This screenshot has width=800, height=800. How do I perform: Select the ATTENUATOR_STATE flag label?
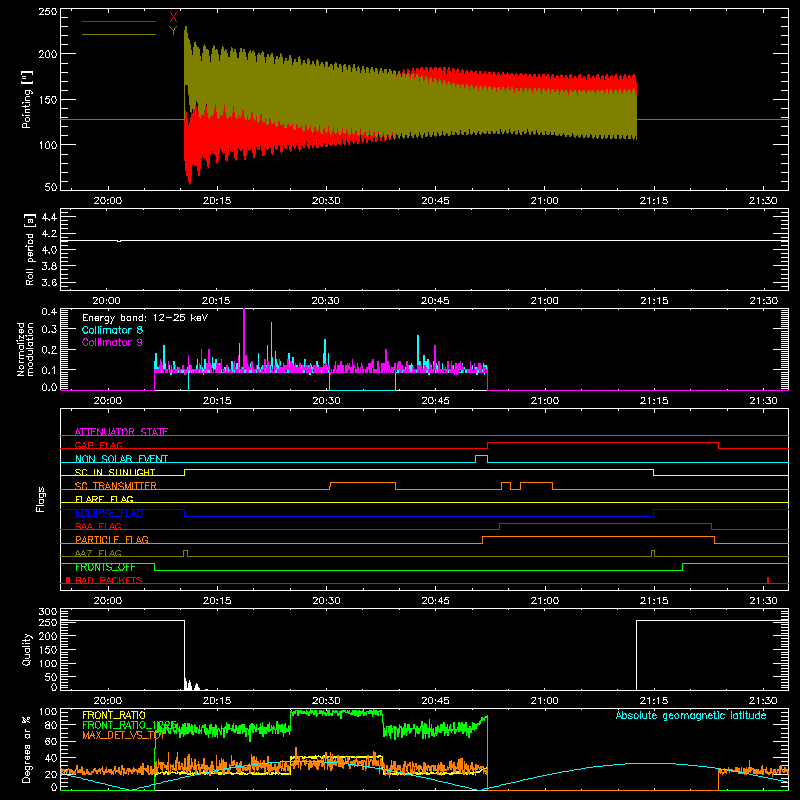(x=121, y=432)
